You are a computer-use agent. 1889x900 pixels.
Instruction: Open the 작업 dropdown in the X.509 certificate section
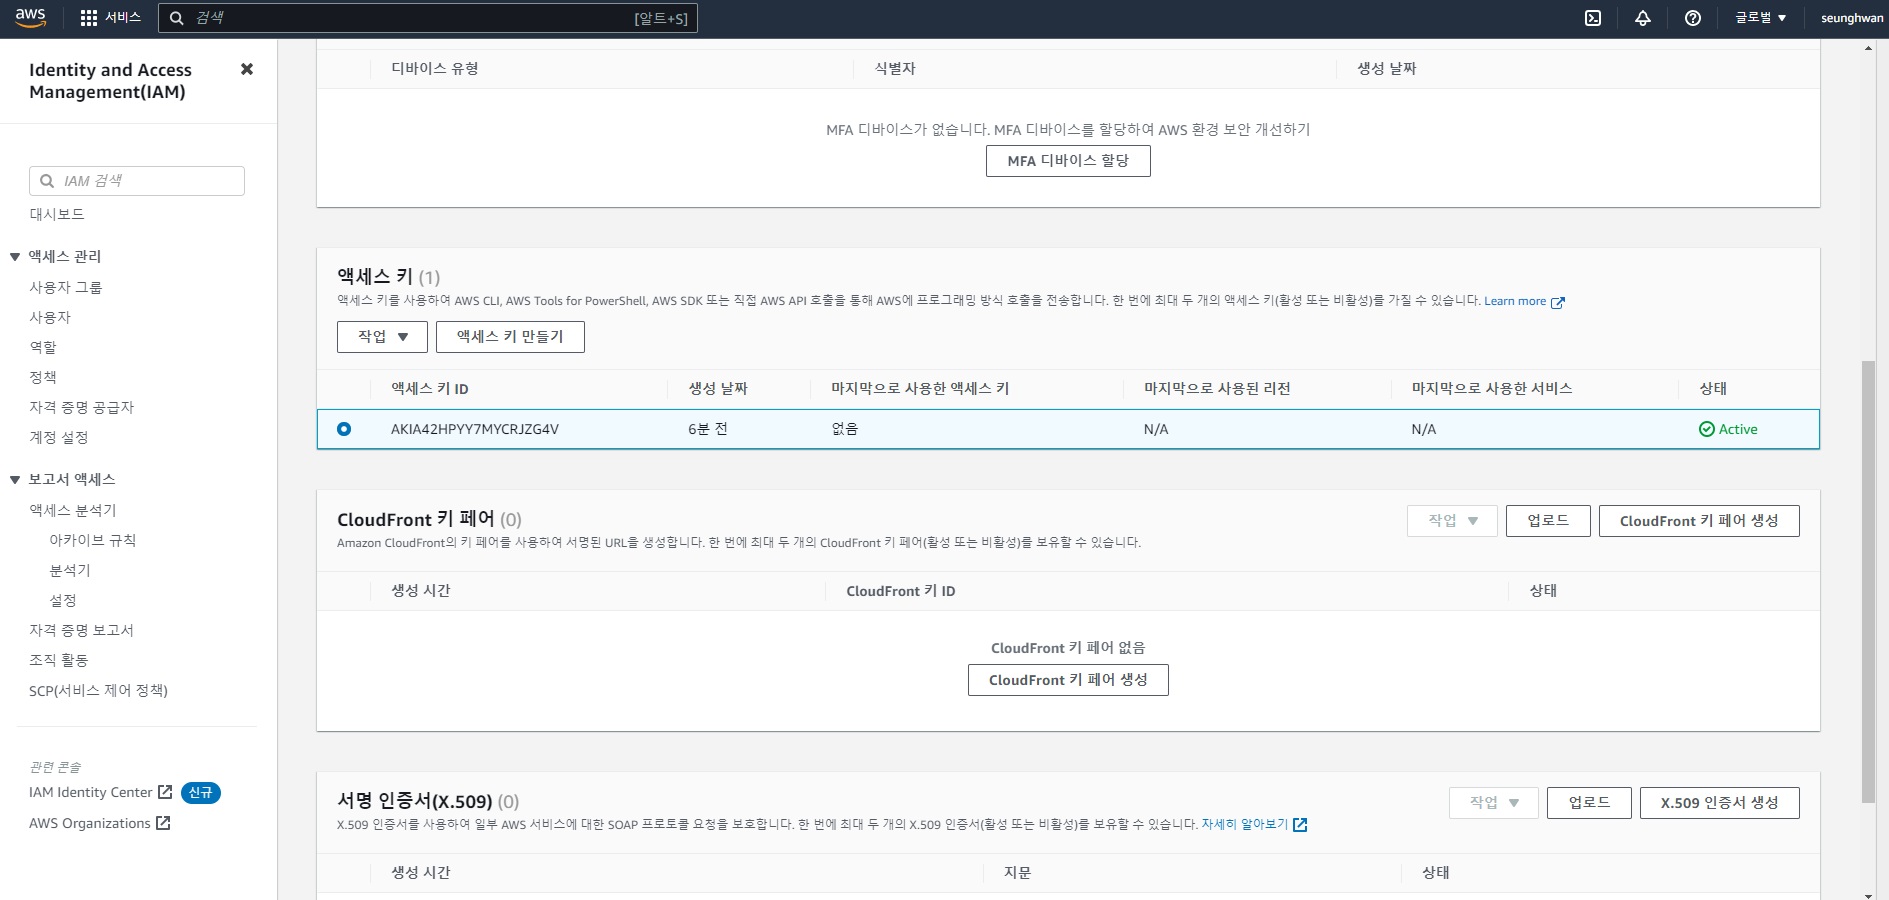(1494, 803)
